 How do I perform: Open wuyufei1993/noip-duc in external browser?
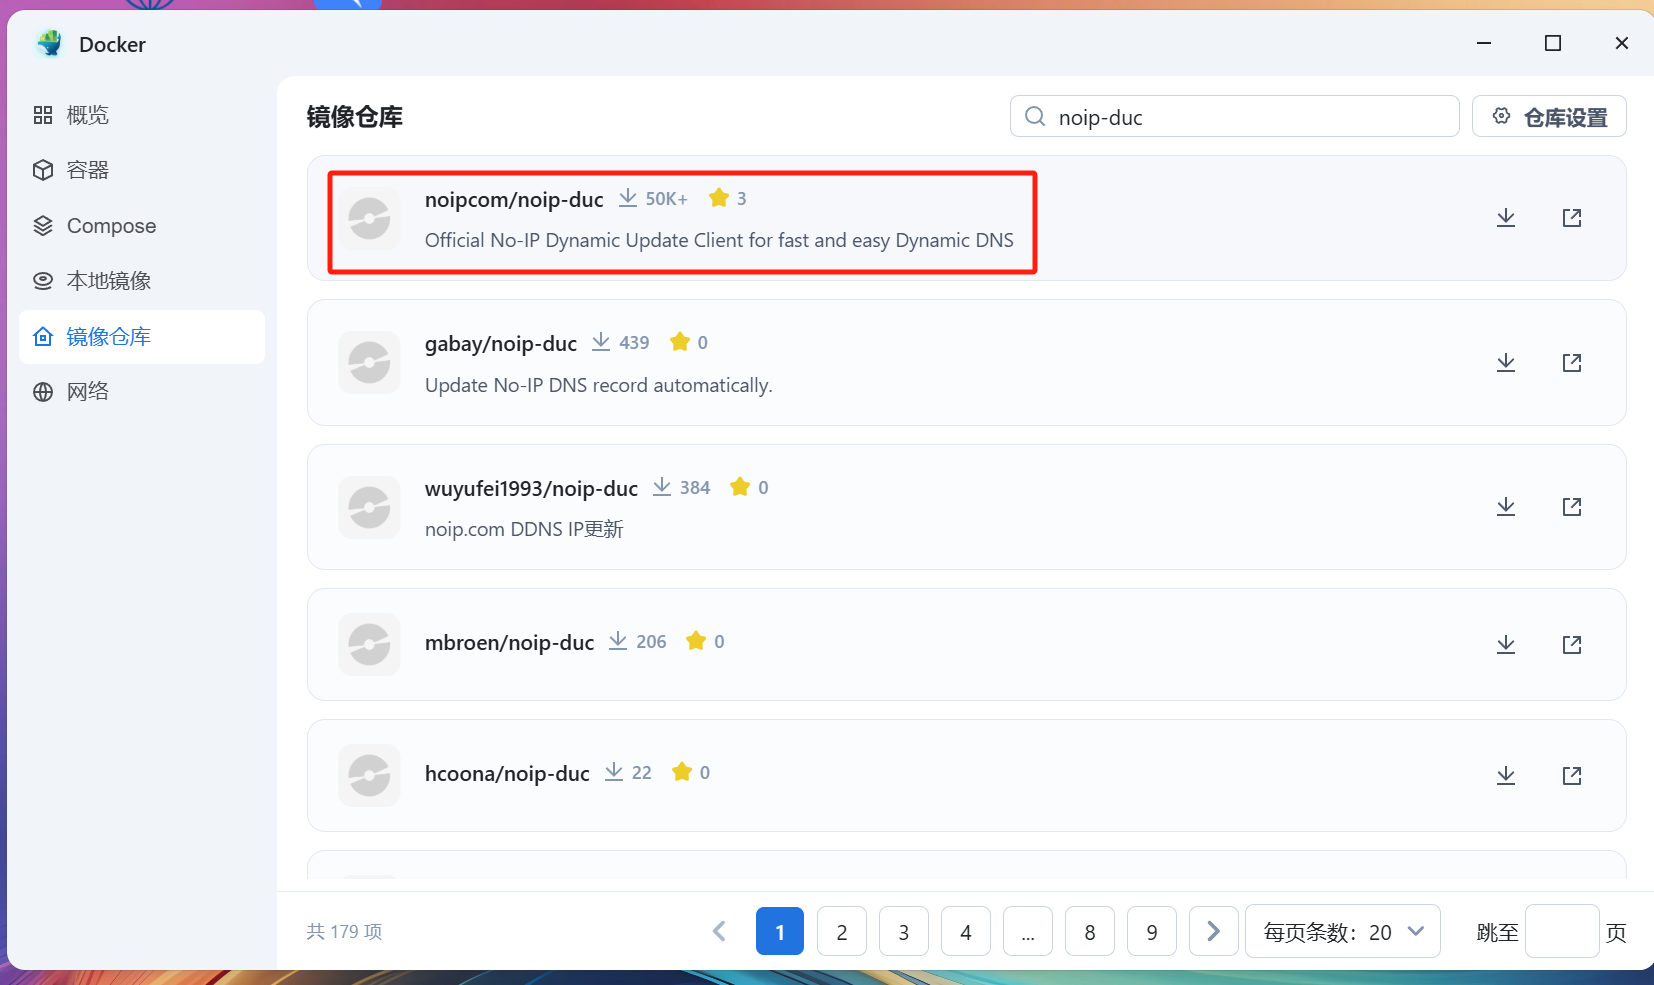click(1572, 507)
